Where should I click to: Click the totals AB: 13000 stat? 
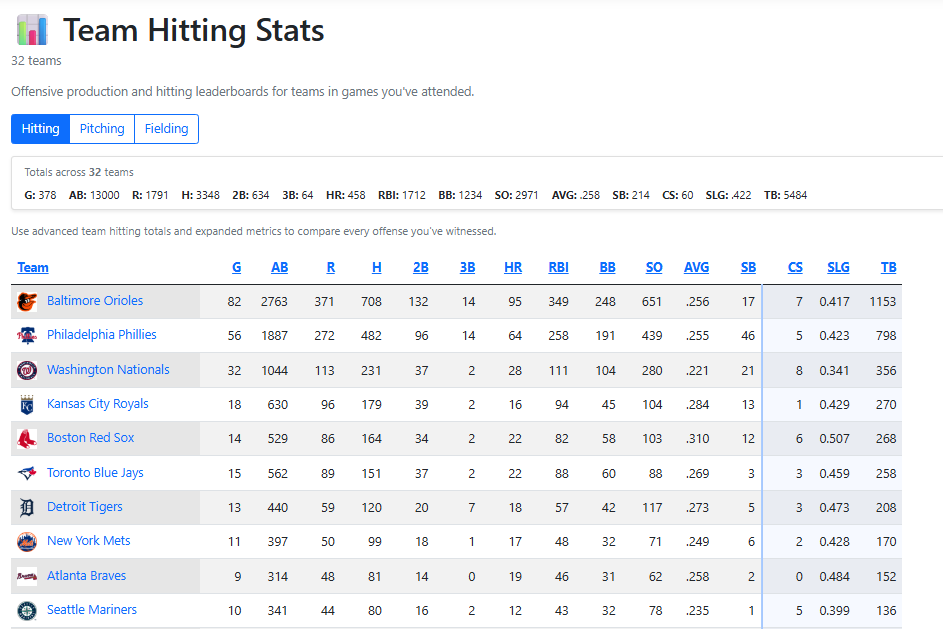tap(94, 195)
